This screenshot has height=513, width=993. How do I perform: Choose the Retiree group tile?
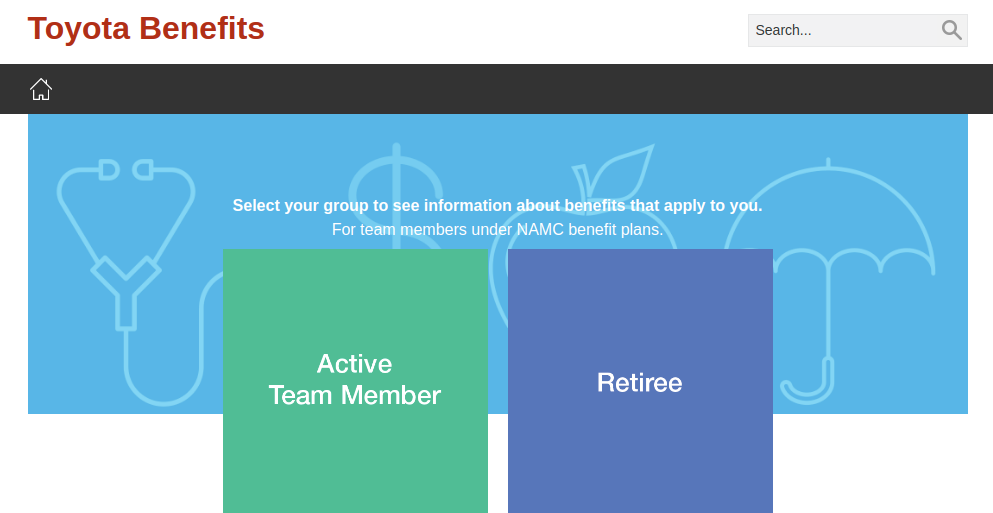[x=640, y=380]
